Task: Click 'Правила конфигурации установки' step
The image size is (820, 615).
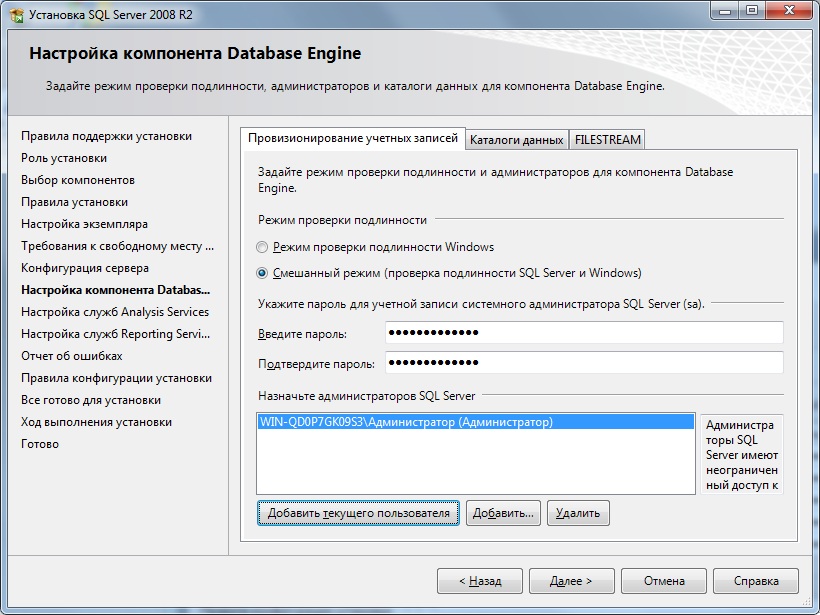Action: coord(117,378)
